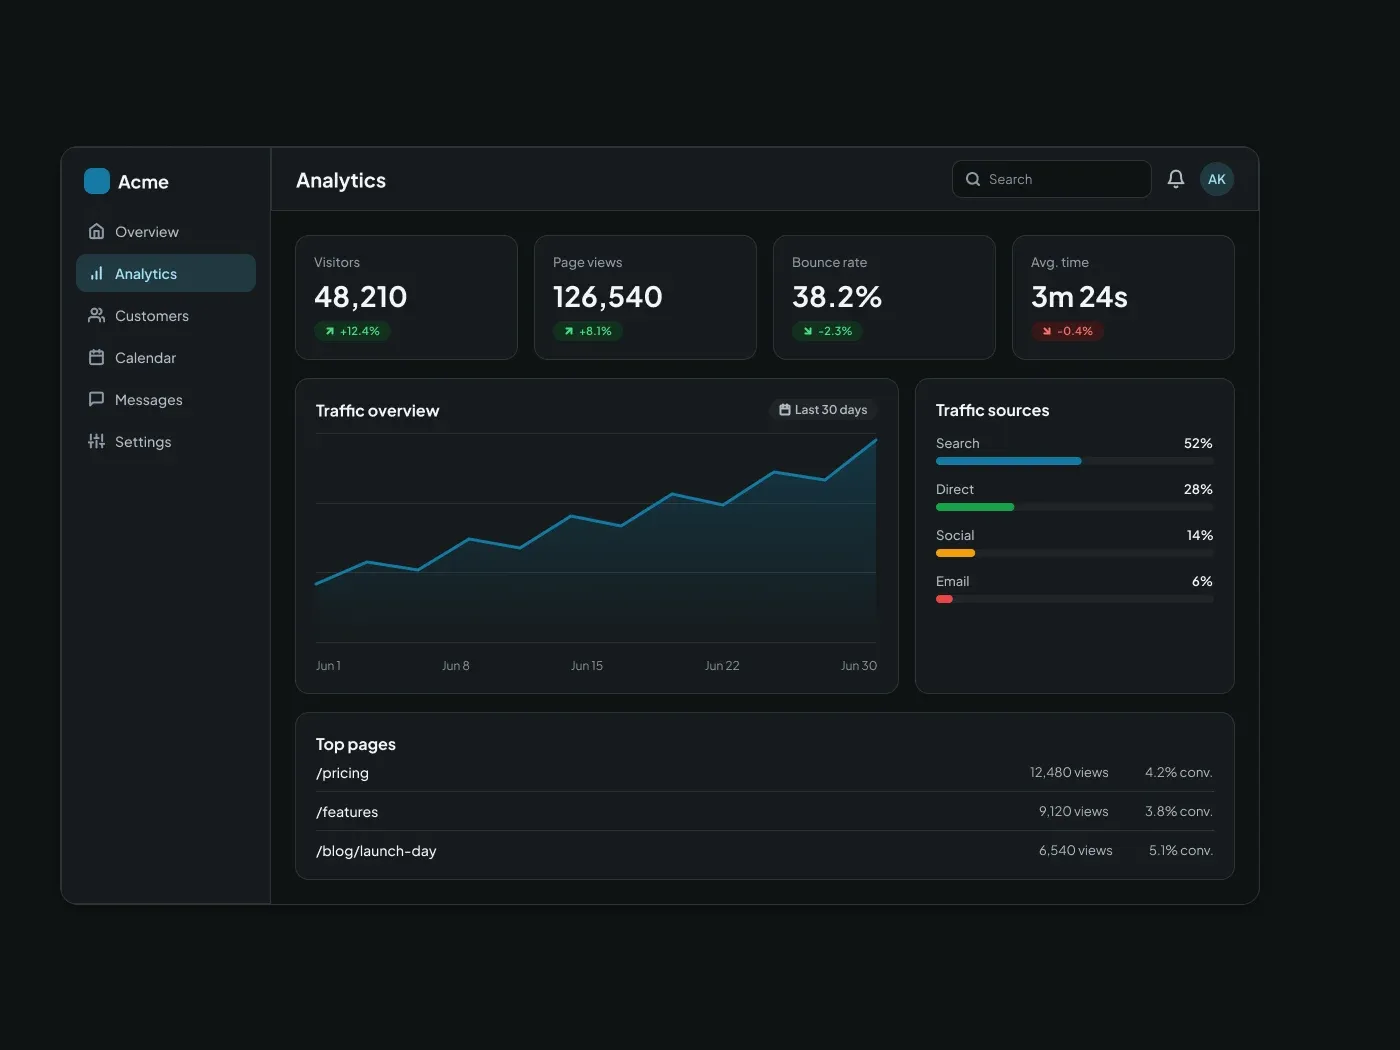The width and height of the screenshot is (1400, 1050).
Task: Open Overview in the sidebar
Action: tap(166, 231)
